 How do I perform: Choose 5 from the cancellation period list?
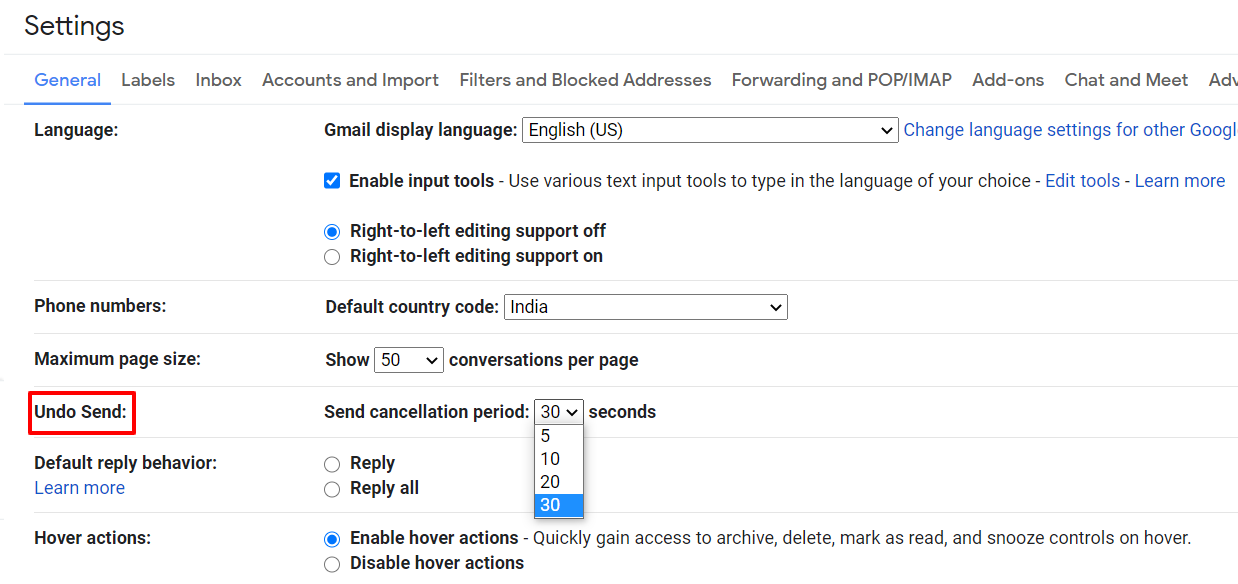[x=549, y=435]
